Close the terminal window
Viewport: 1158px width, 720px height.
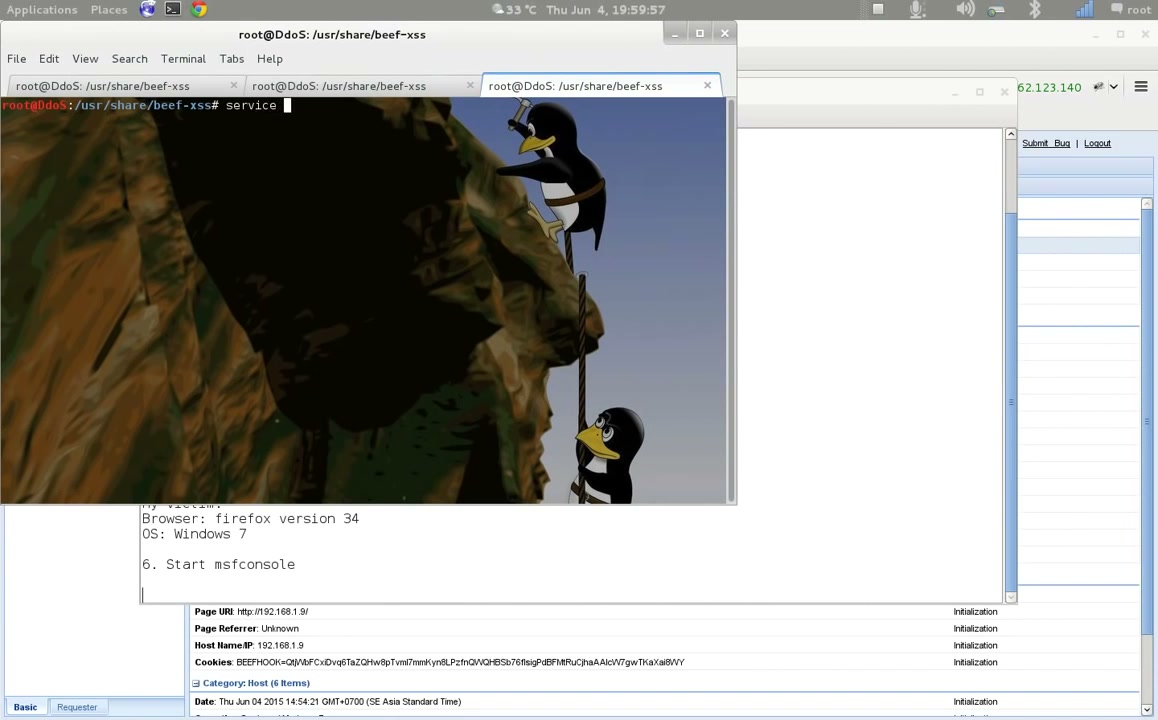(x=724, y=33)
